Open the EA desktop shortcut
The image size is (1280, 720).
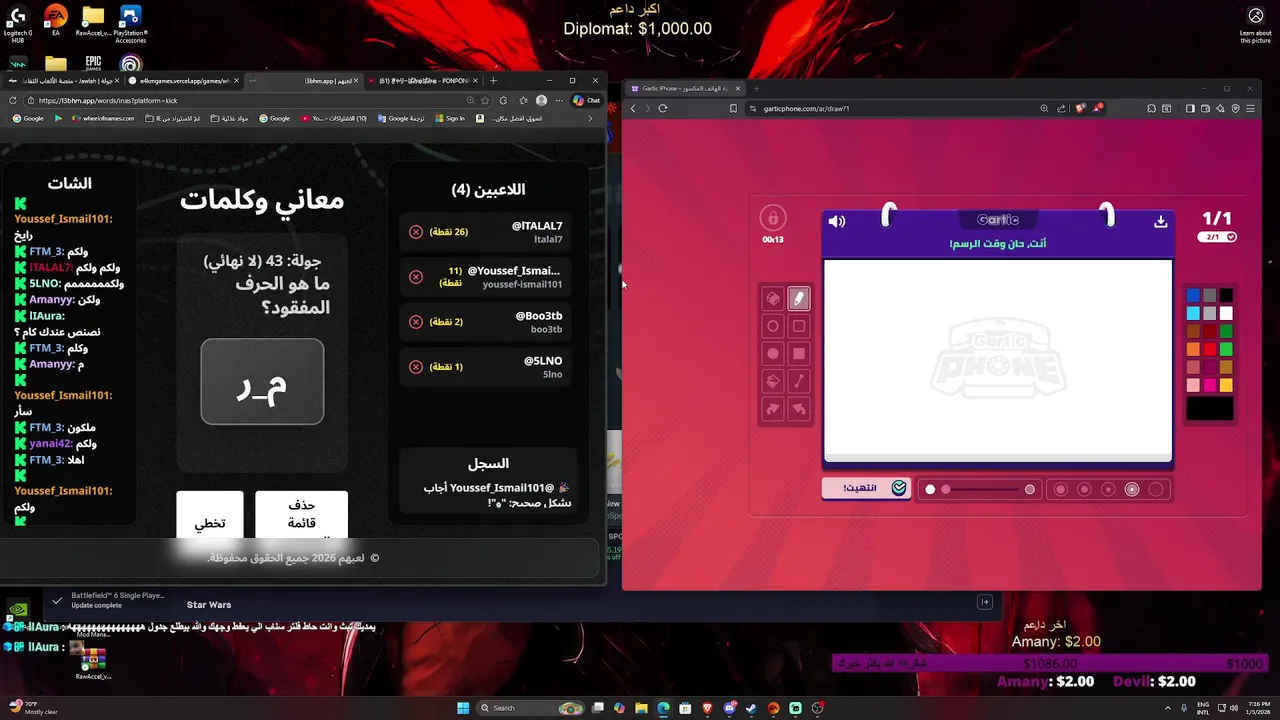coord(56,22)
